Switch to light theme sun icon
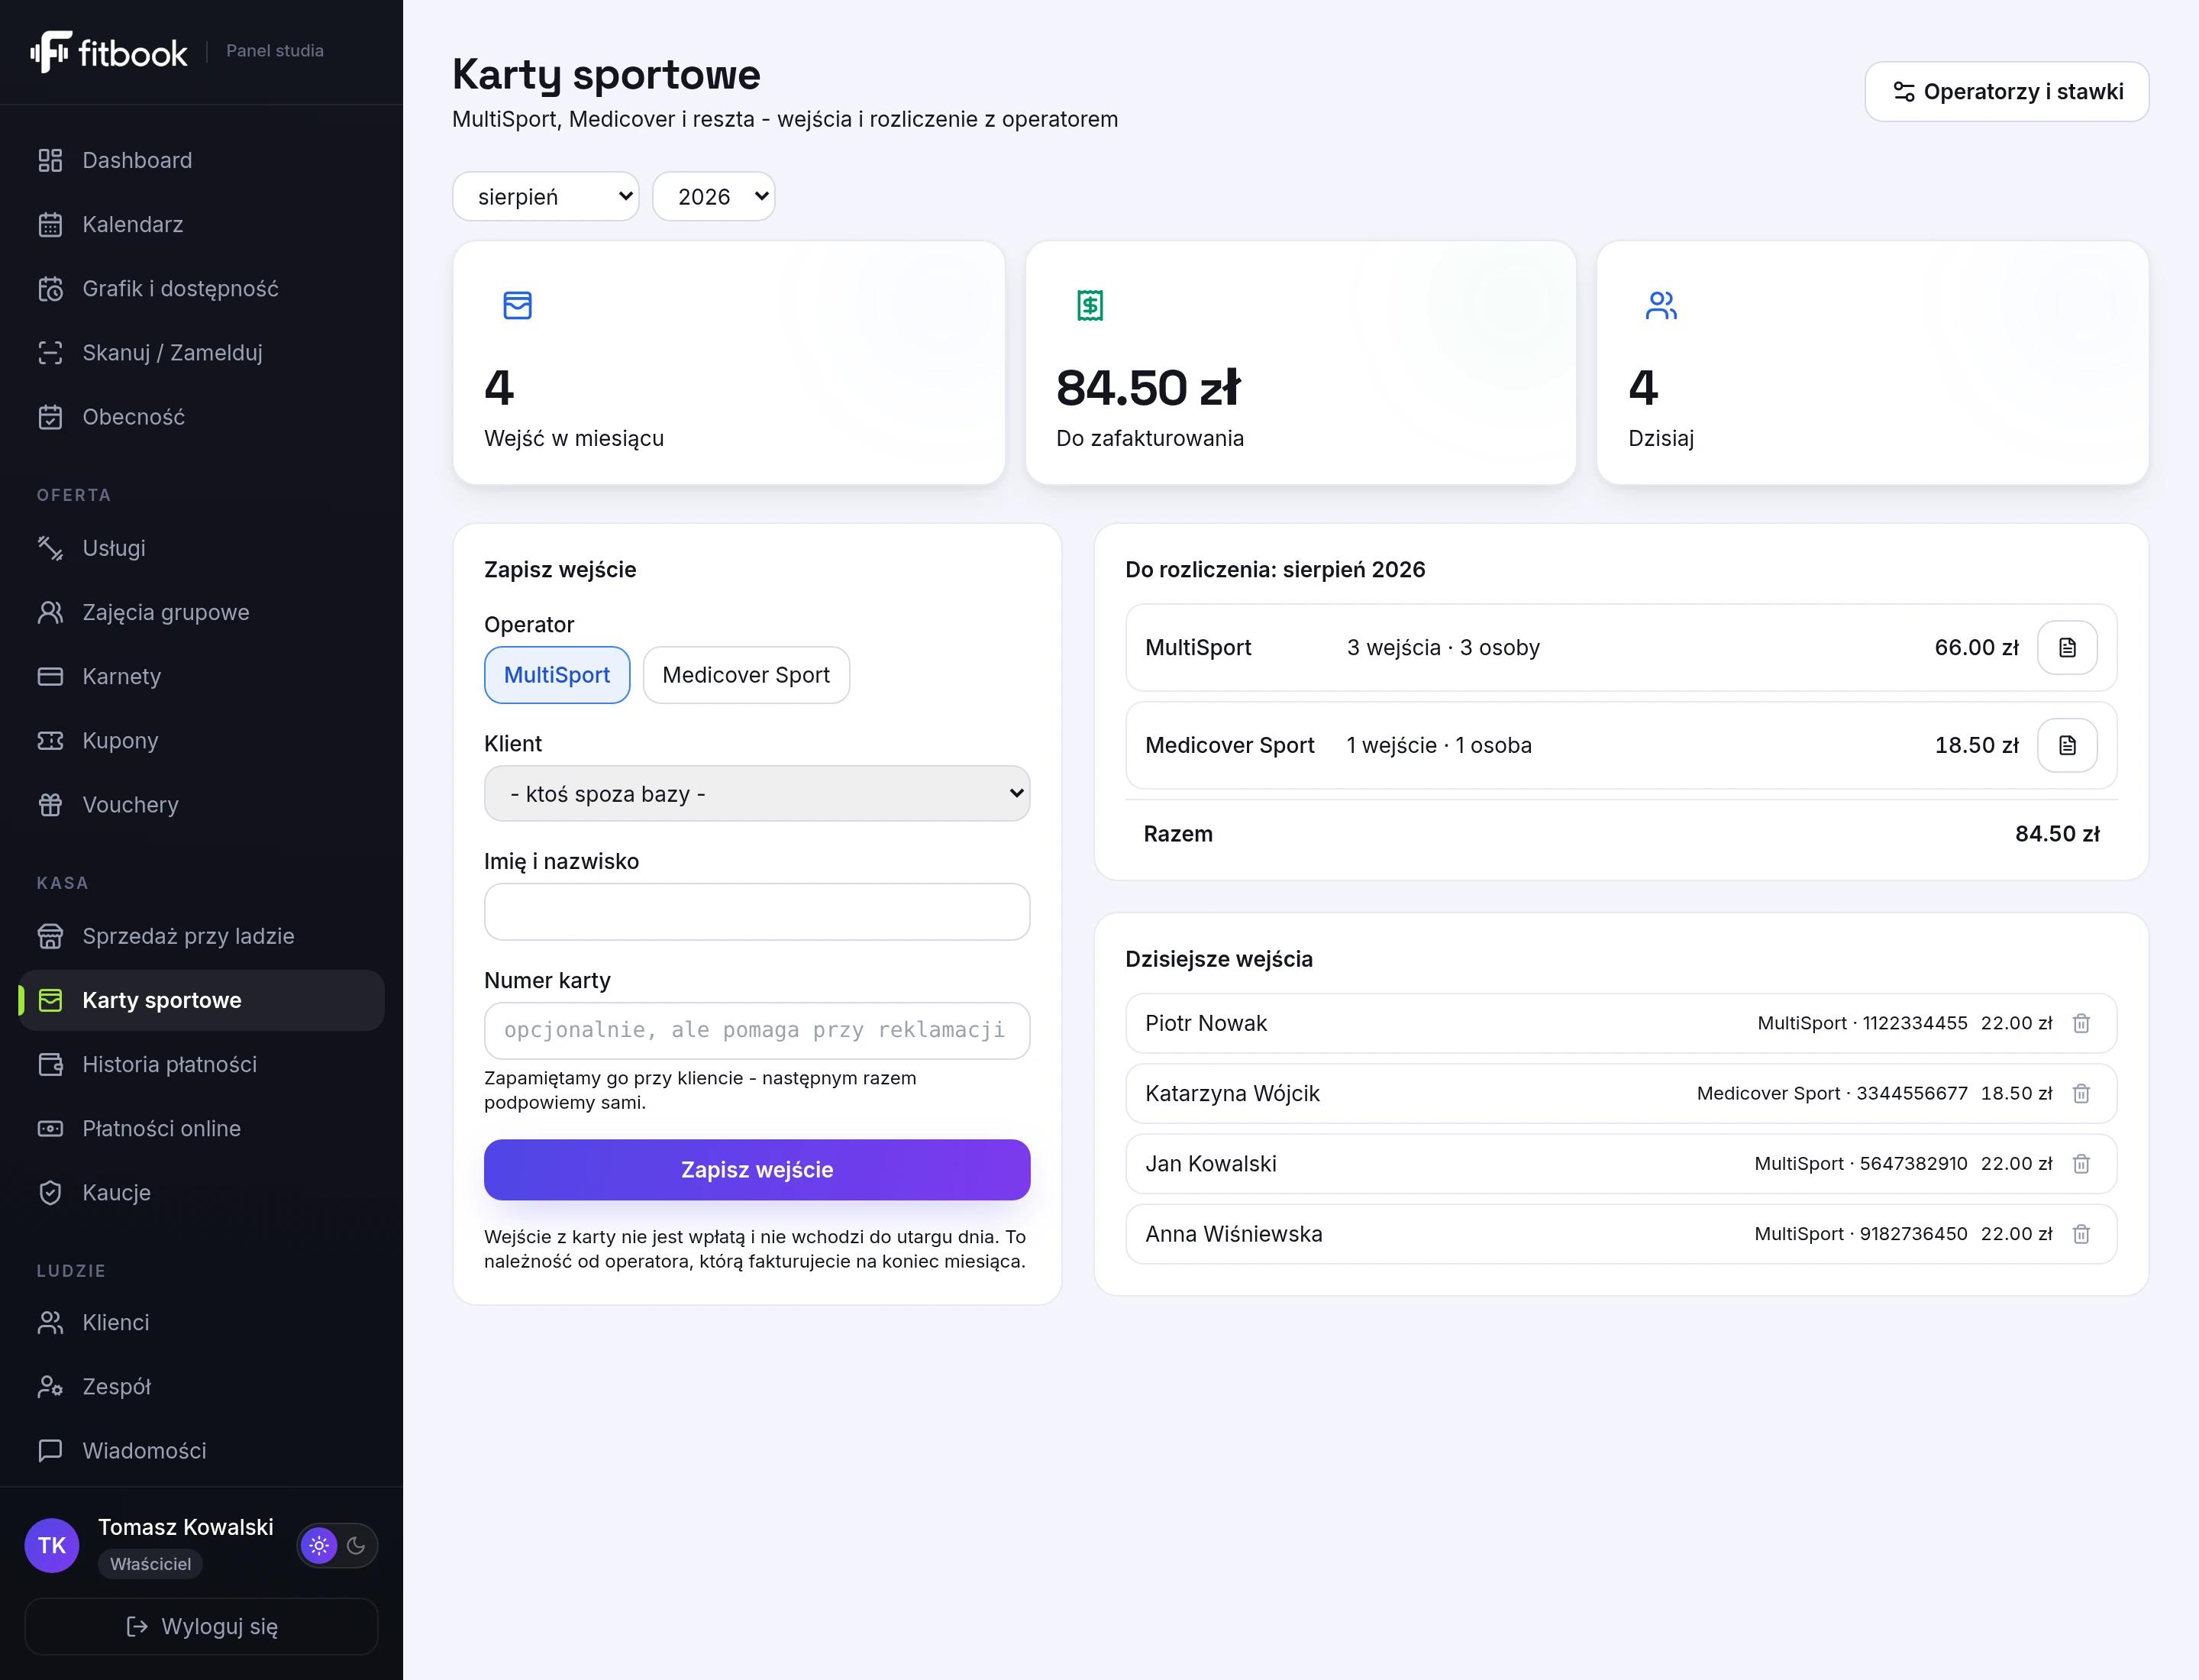2199x1680 pixels. pyautogui.click(x=319, y=1545)
